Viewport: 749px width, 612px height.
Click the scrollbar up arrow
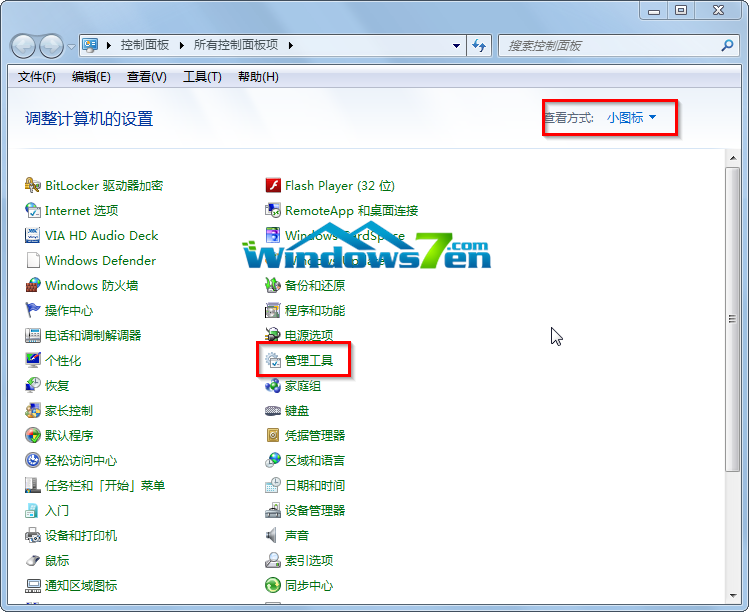click(x=732, y=158)
